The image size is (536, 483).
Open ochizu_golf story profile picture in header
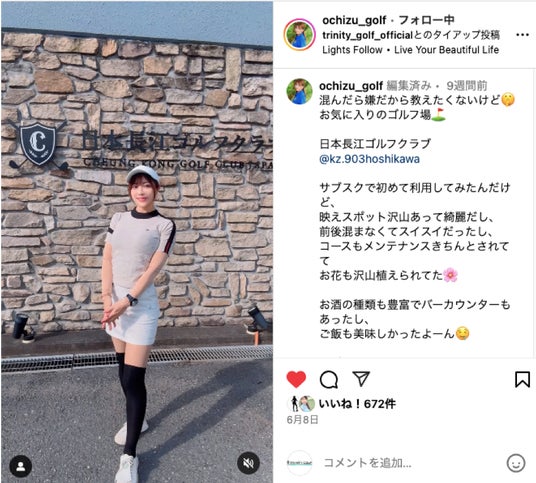(x=299, y=35)
